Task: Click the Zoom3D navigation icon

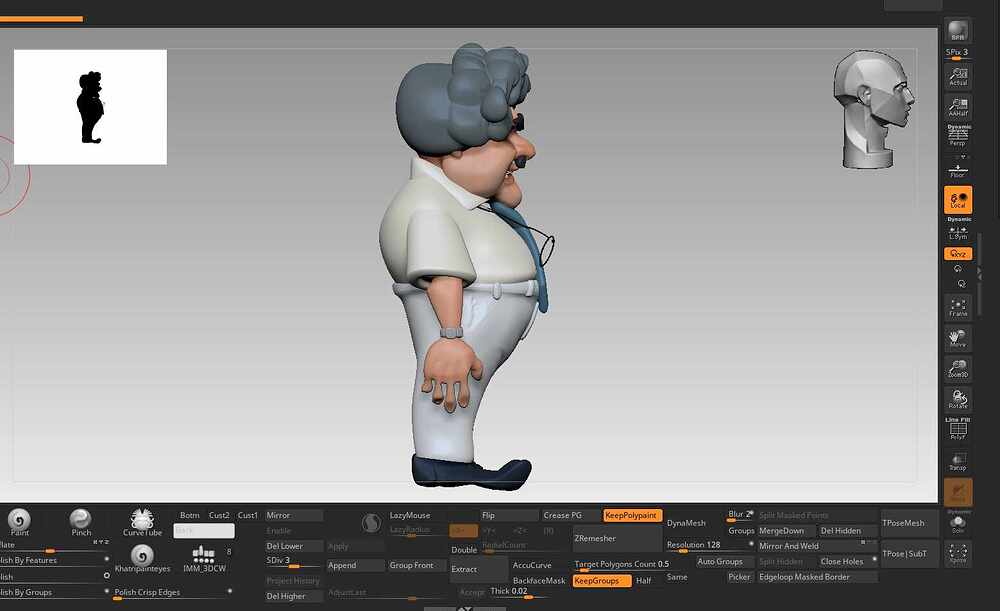Action: pos(958,369)
